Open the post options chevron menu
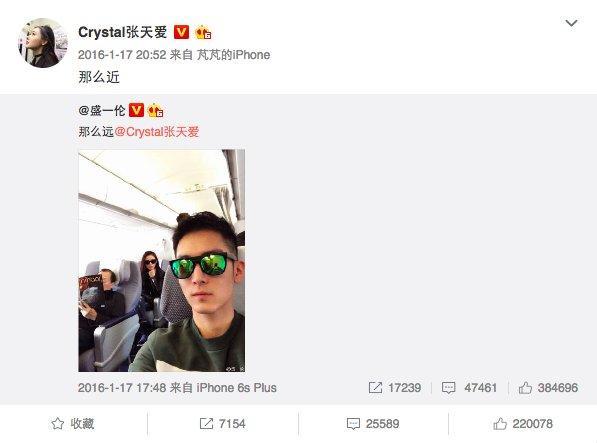The height and width of the screenshot is (443, 597). point(571,23)
